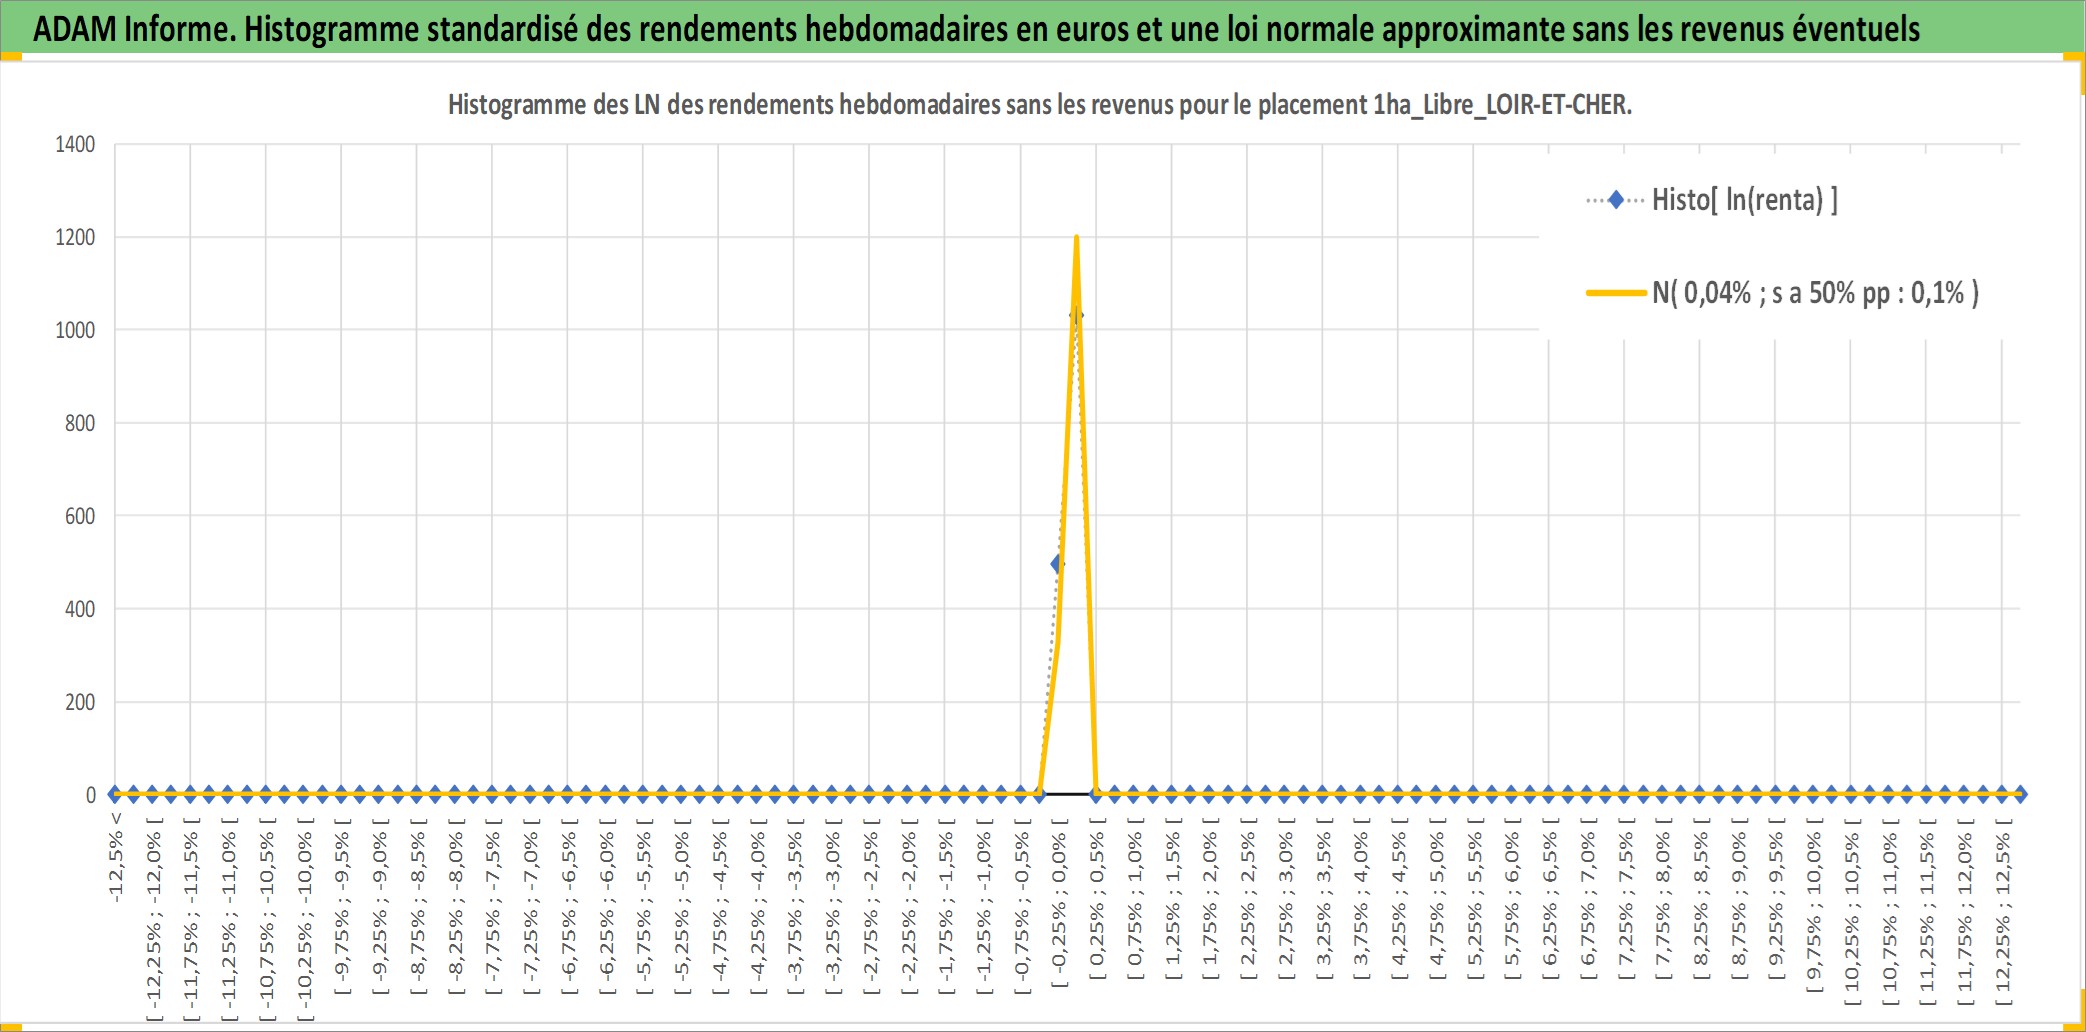Select the legend entry 'Histo[ ln(renta) ]'
Image resolution: width=2086 pixels, height=1032 pixels.
pyautogui.click(x=1744, y=200)
